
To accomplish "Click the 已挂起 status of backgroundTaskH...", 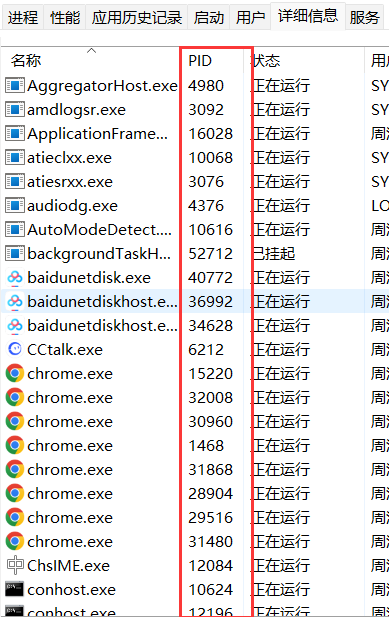I will (x=274, y=254).
